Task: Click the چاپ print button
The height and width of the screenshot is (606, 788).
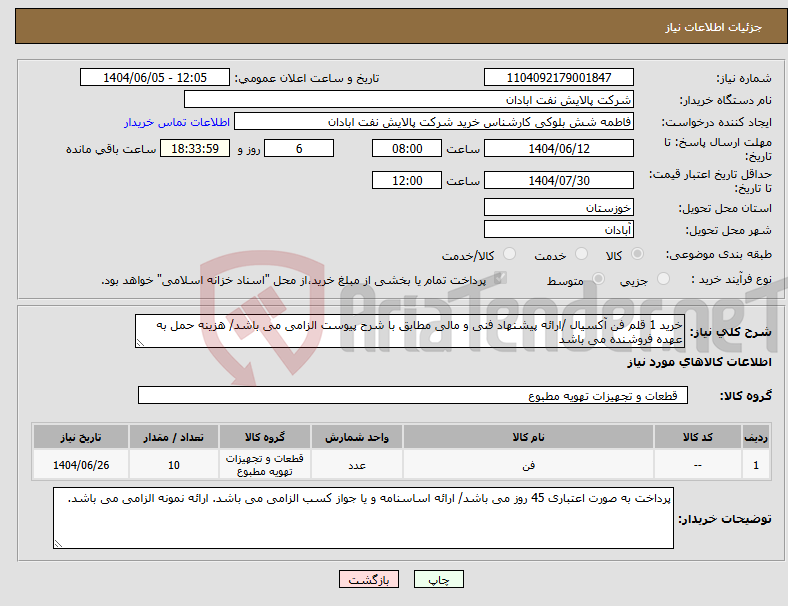Action: [439, 579]
